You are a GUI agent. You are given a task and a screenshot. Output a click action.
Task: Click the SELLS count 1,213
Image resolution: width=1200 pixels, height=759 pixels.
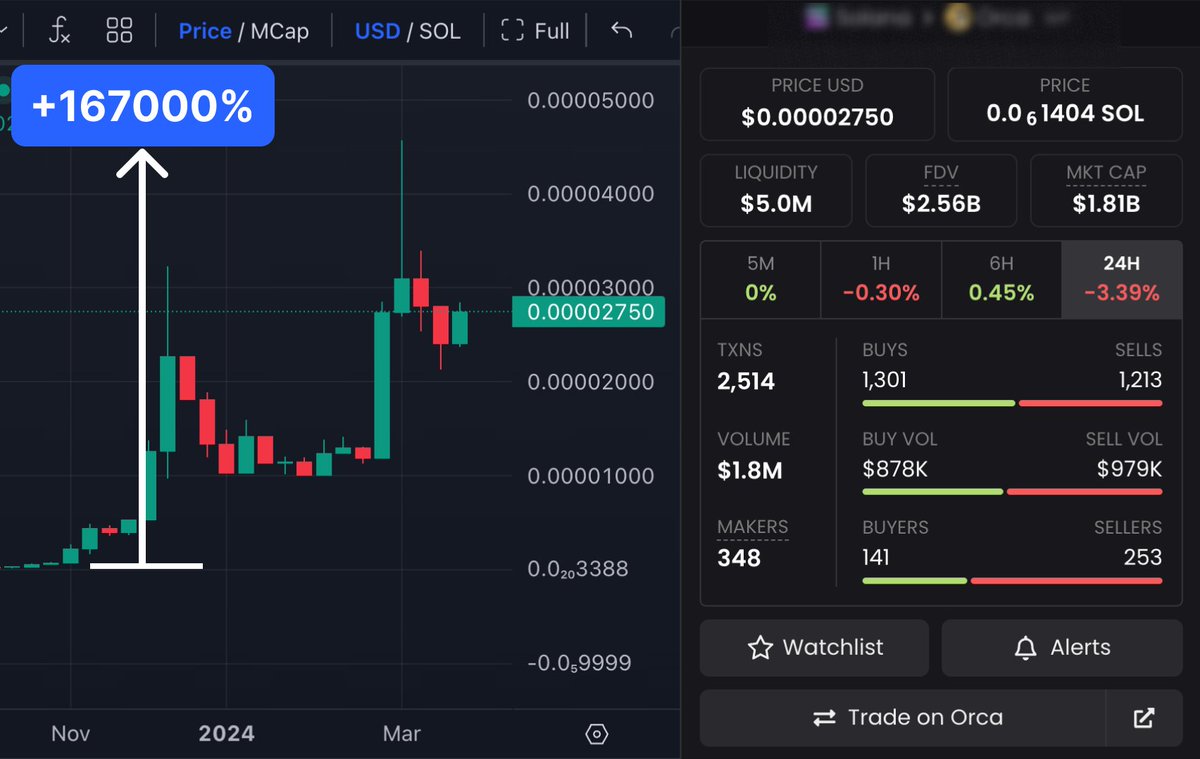[1141, 380]
